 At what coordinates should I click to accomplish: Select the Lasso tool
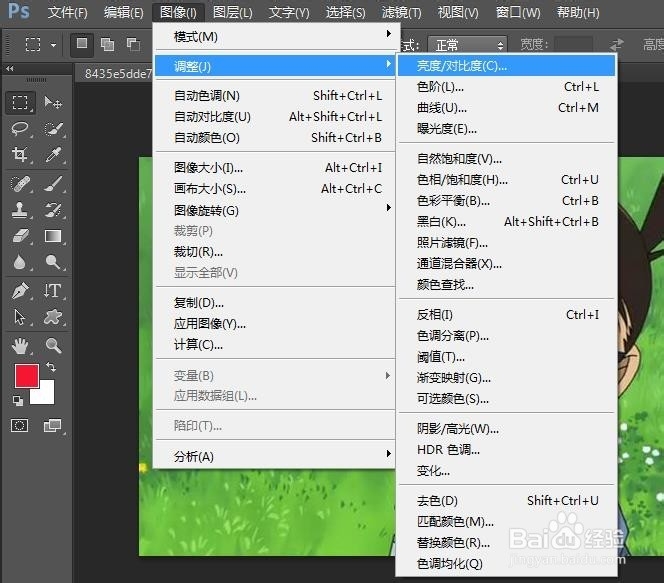click(x=20, y=129)
